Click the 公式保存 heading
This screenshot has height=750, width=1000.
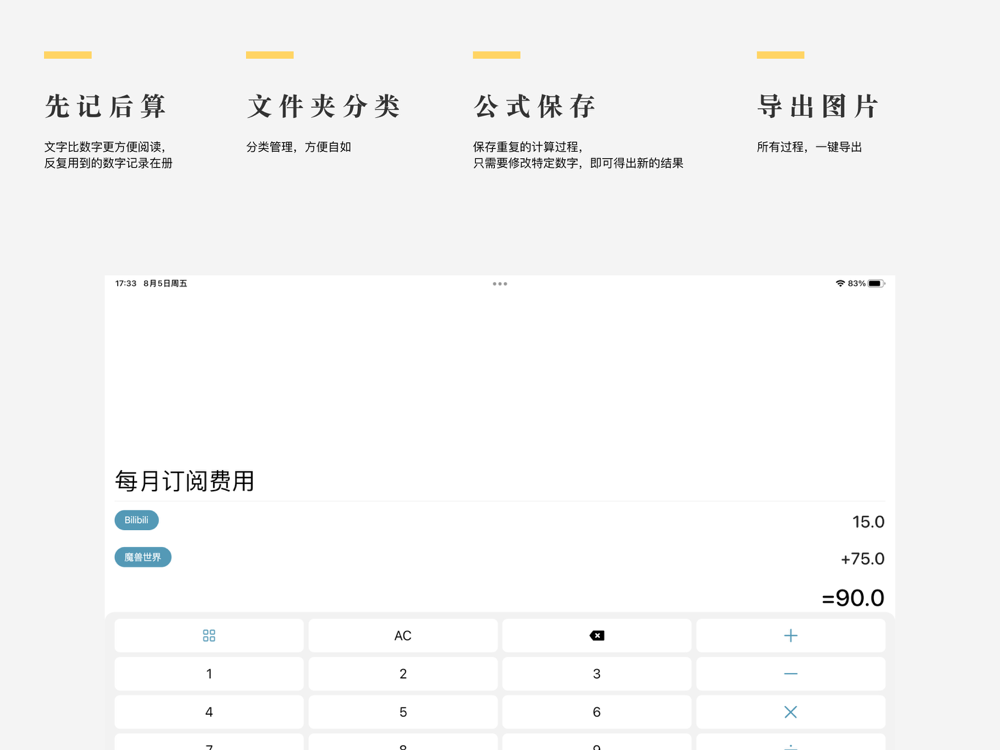(535, 106)
